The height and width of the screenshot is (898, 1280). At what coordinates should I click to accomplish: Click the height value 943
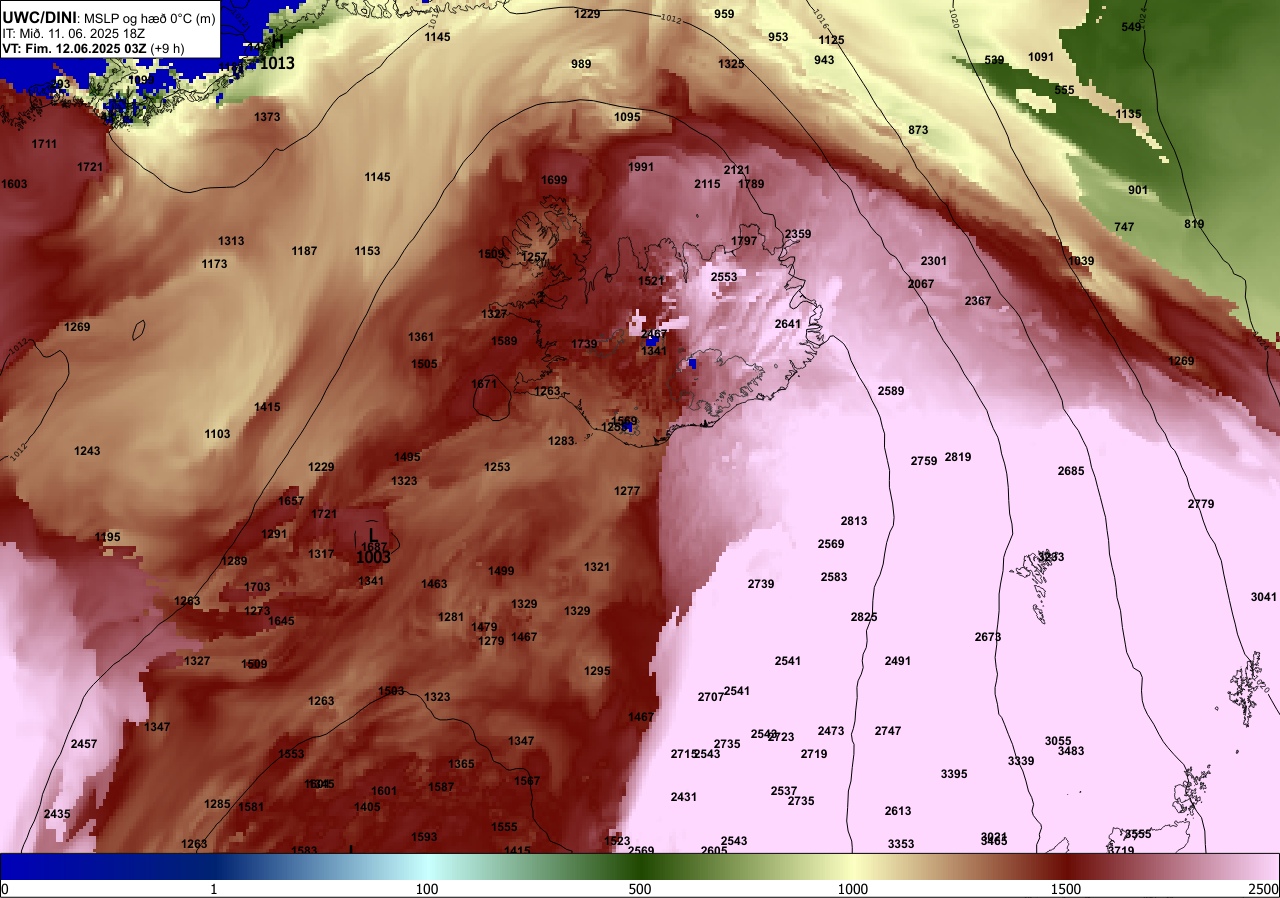tap(824, 60)
